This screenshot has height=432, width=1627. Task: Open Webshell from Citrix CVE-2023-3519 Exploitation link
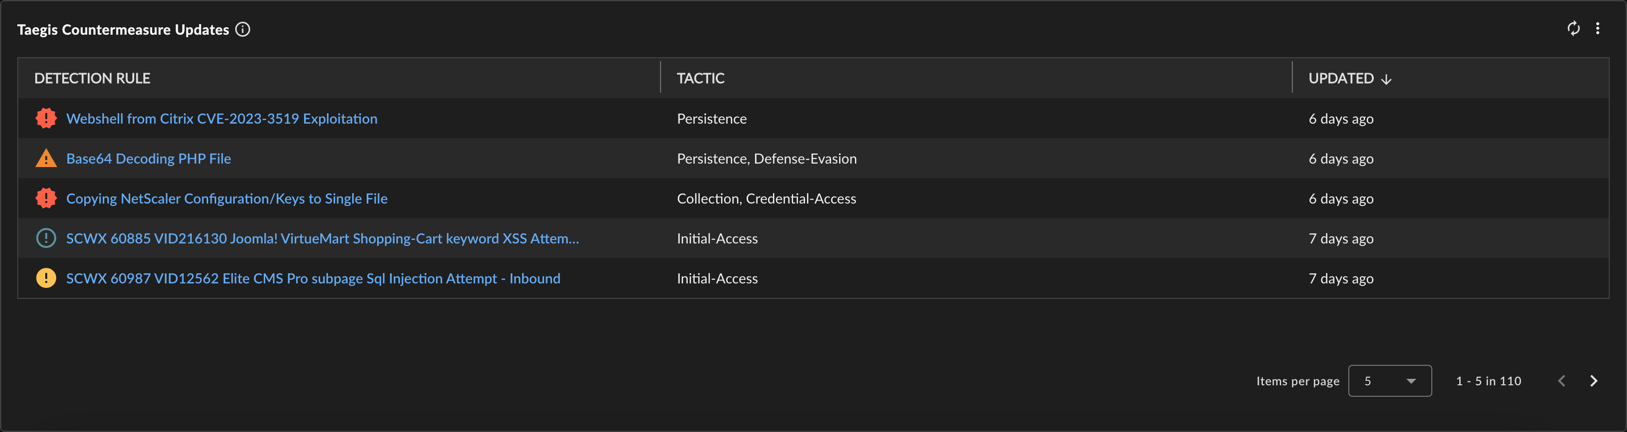coord(222,118)
